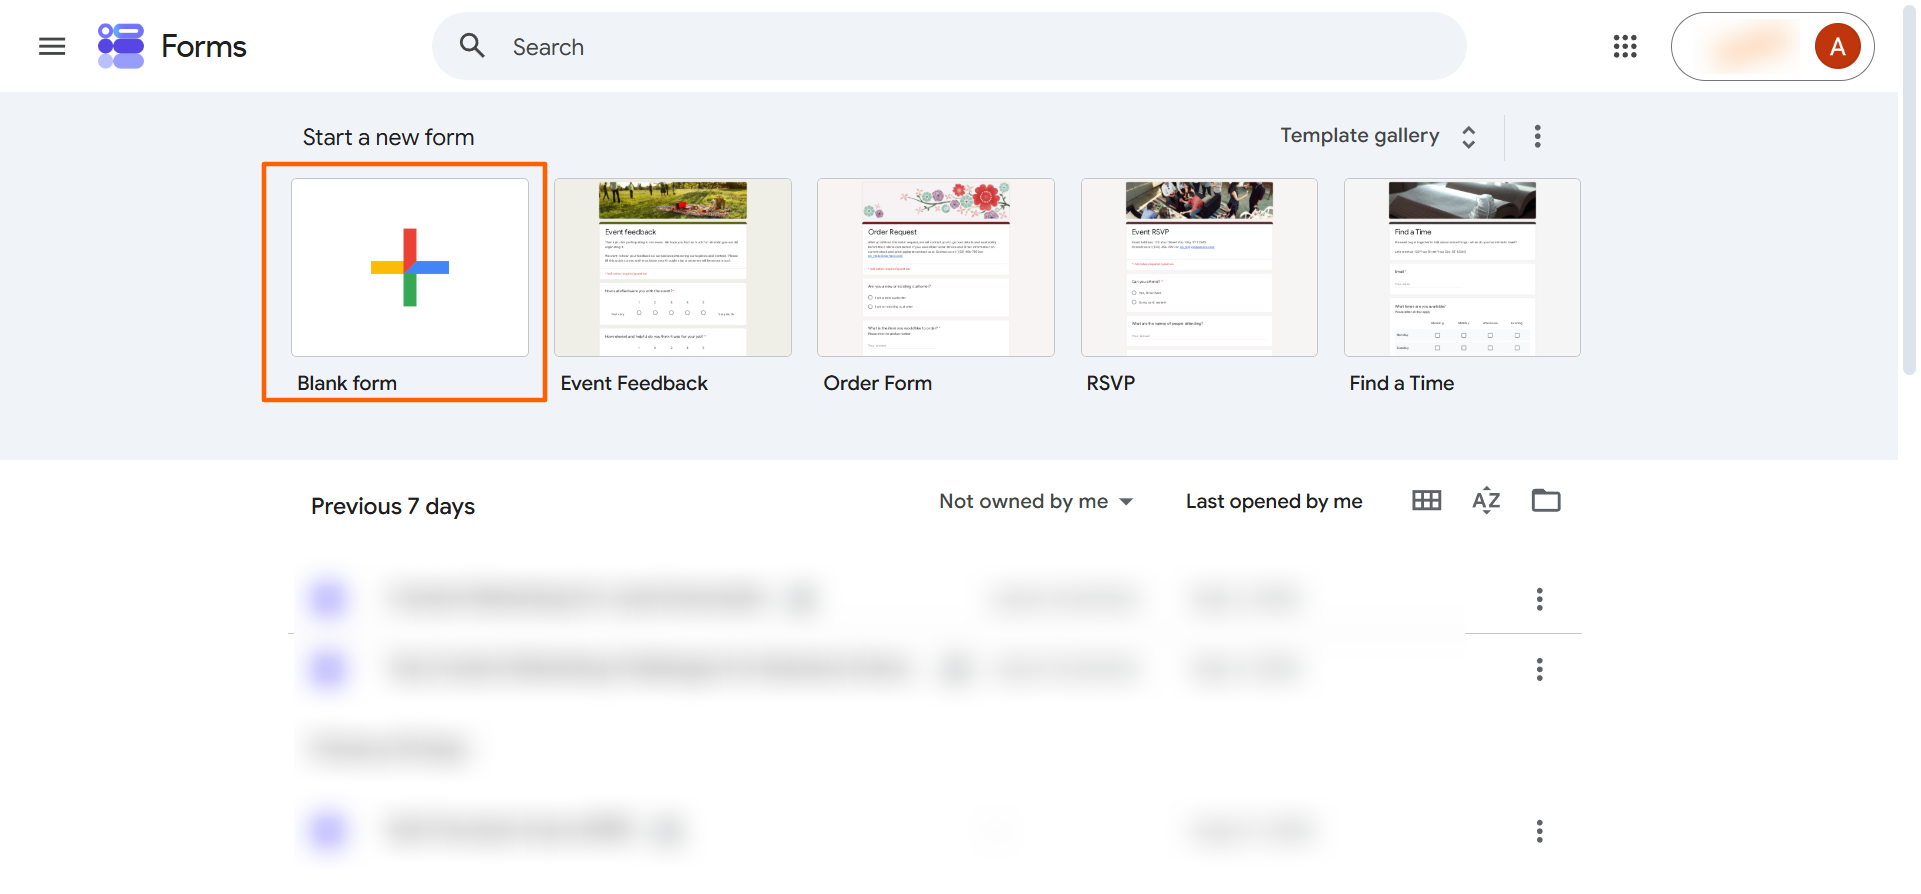The width and height of the screenshot is (1921, 894).
Task: Open more options for first listed form
Action: [x=1540, y=599]
